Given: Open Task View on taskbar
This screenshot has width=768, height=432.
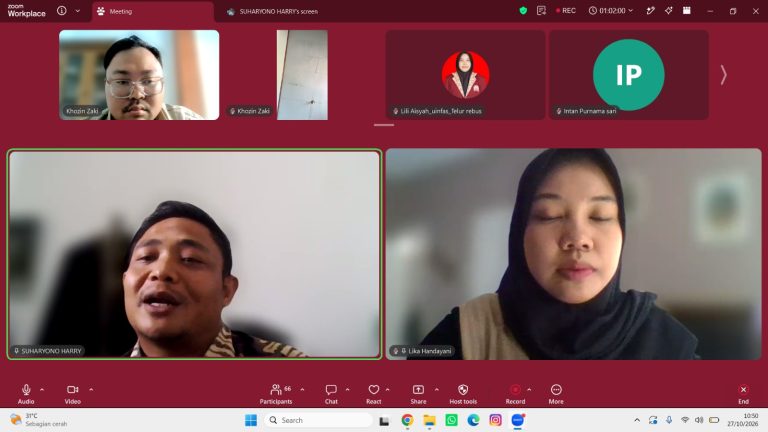Looking at the screenshot, I should pyautogui.click(x=384, y=420).
